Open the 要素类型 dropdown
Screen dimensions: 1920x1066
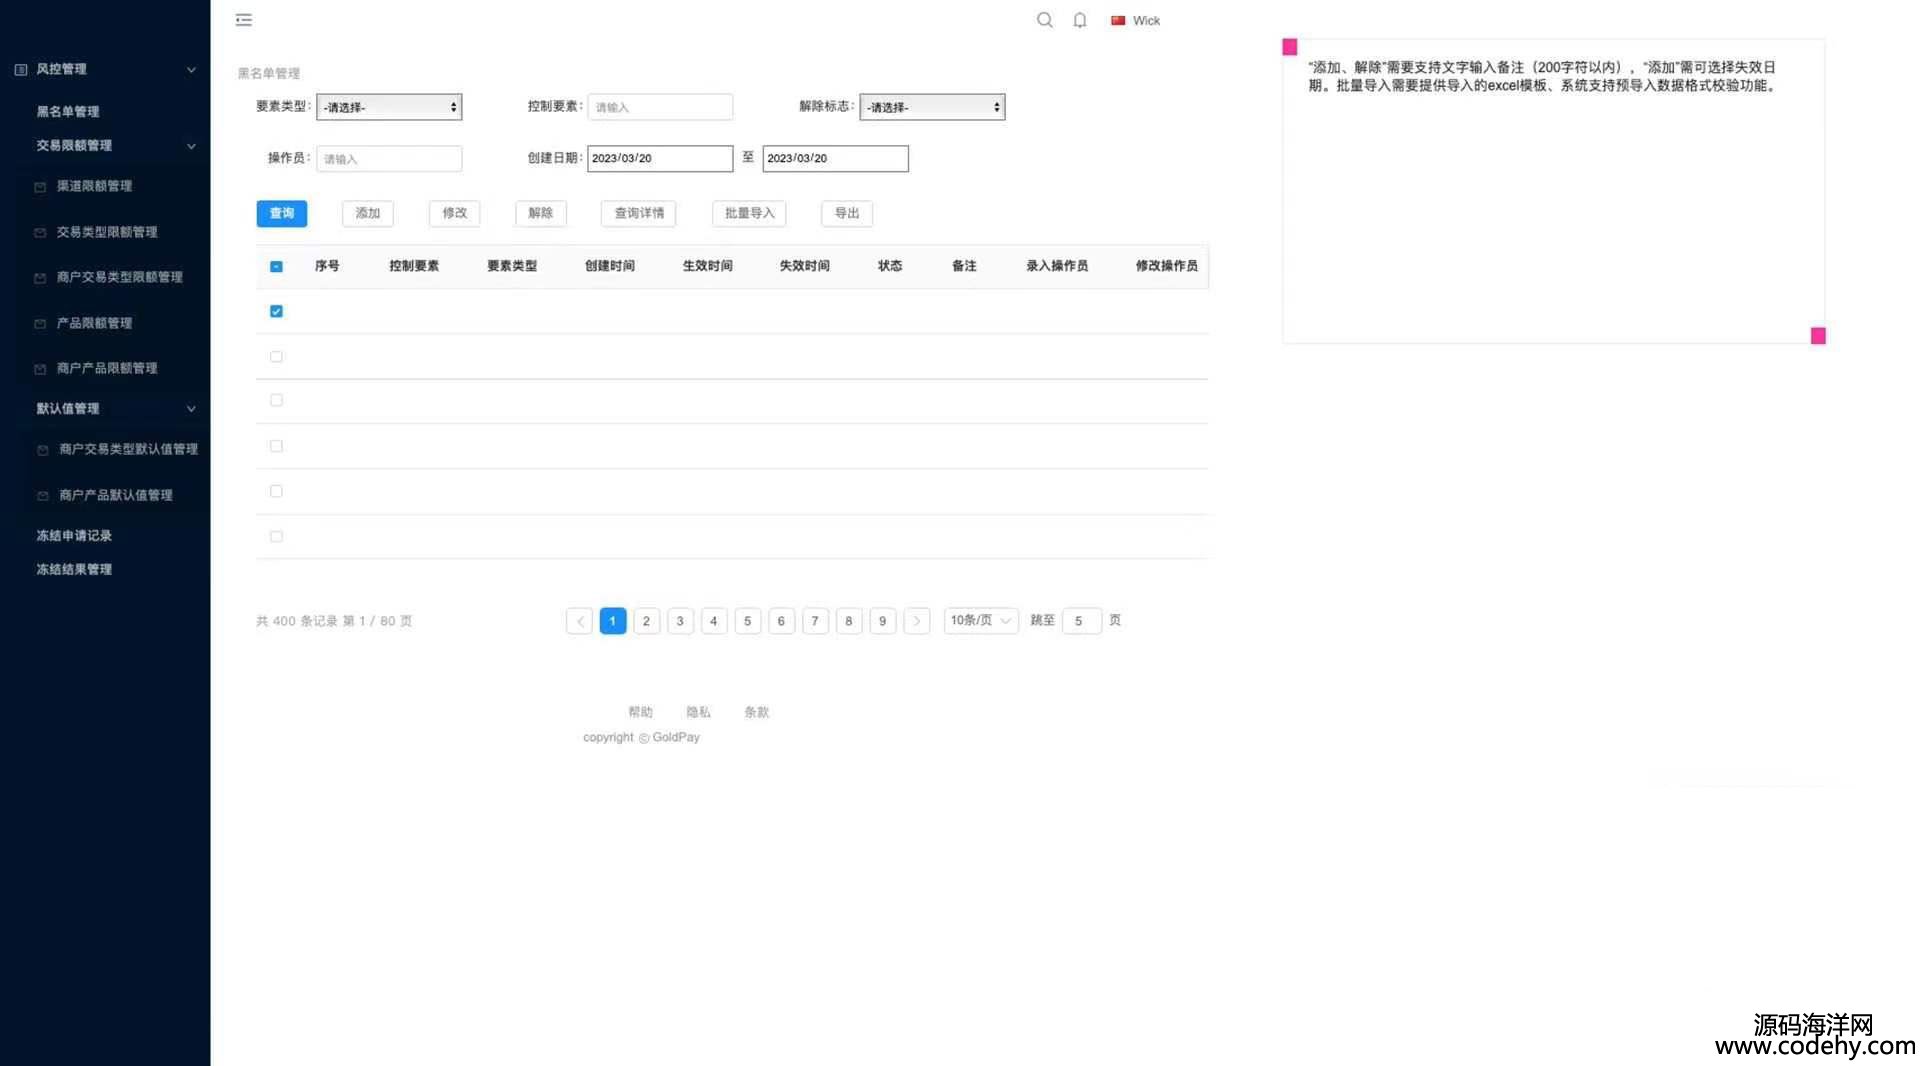coord(389,107)
